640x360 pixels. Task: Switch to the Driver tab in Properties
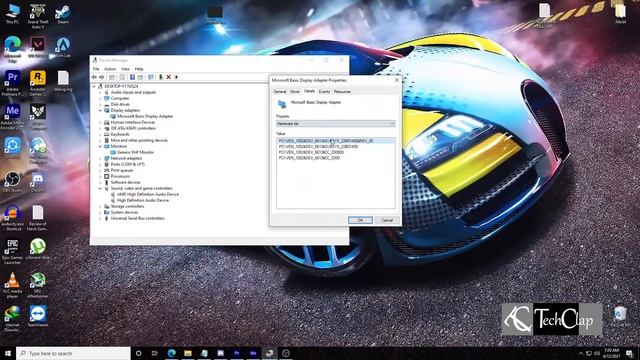(295, 92)
